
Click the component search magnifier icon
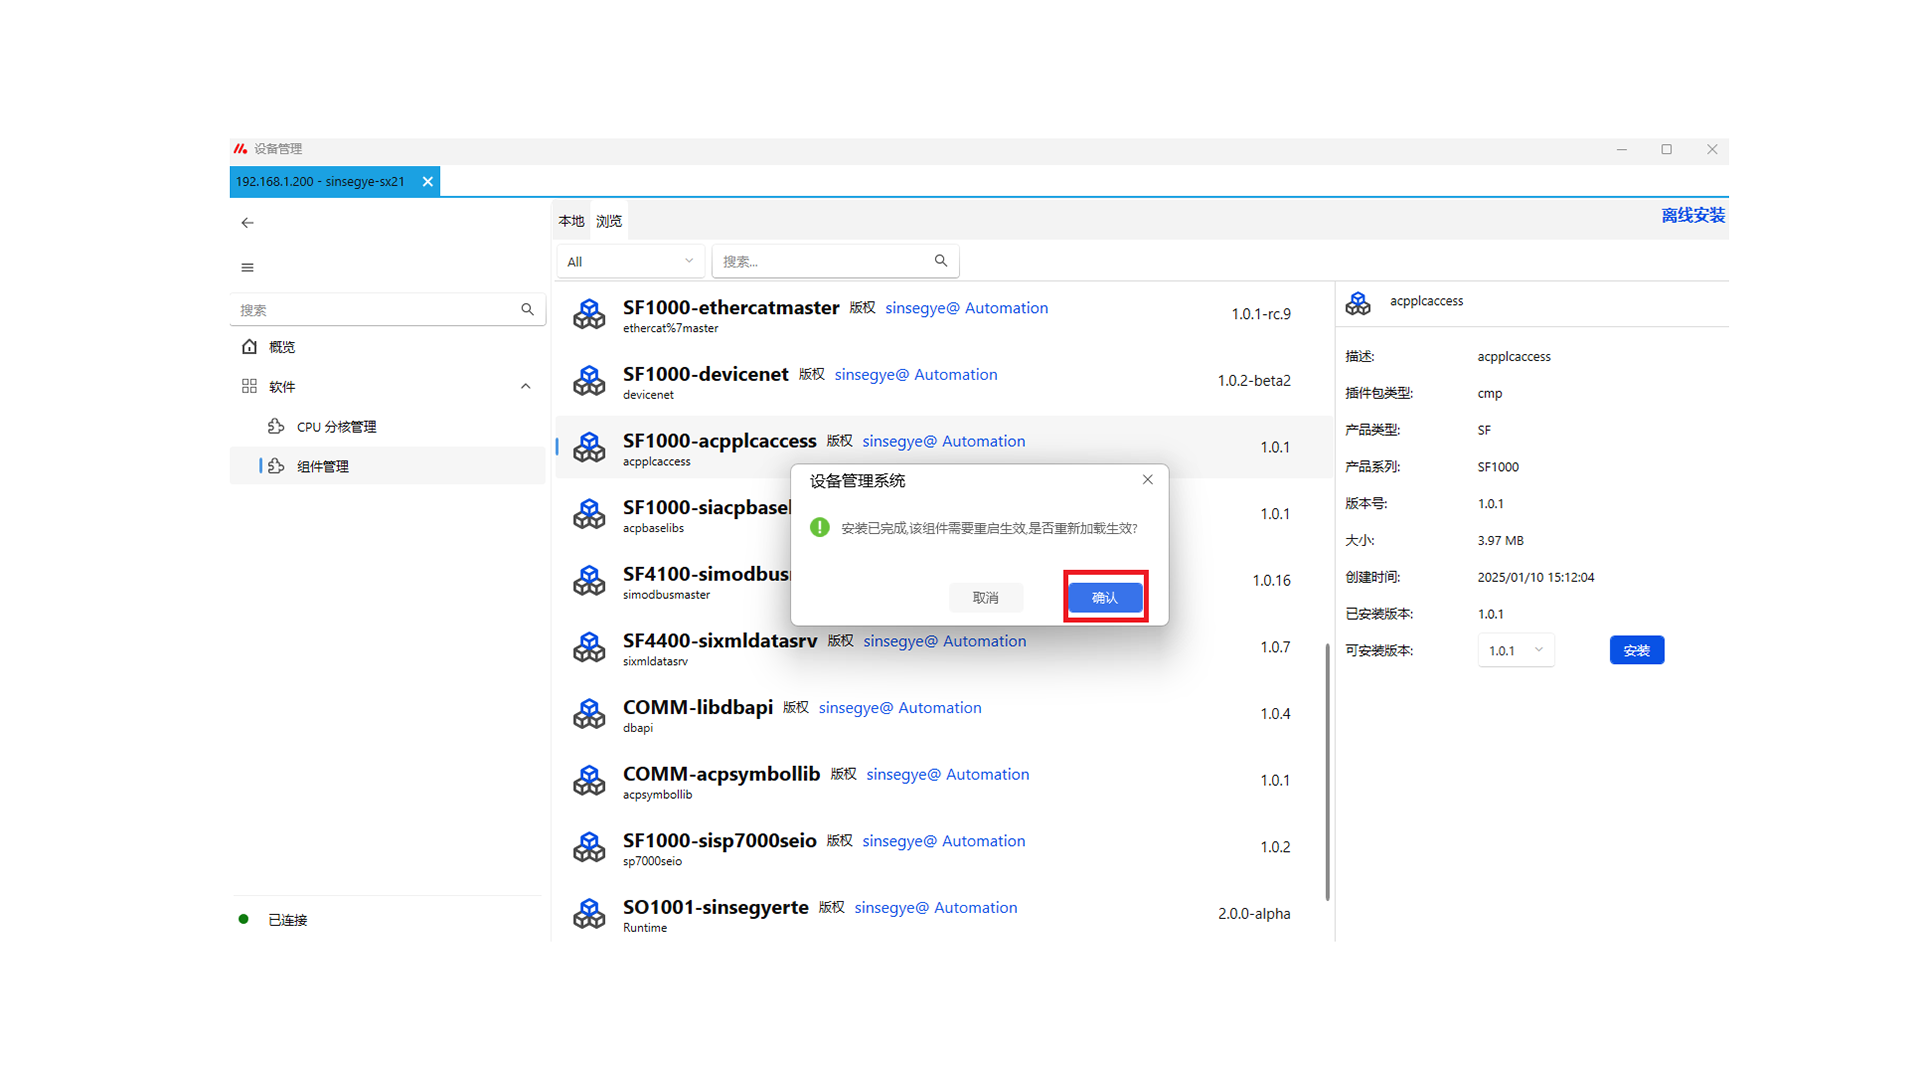[940, 261]
